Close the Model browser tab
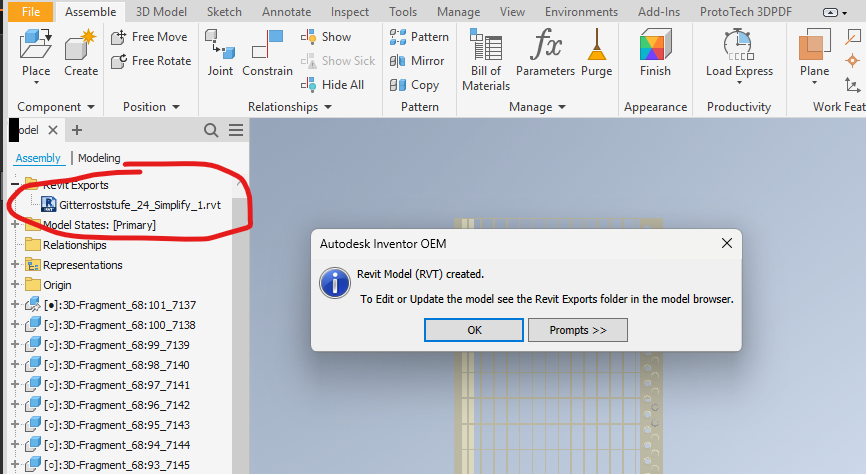 pos(53,131)
